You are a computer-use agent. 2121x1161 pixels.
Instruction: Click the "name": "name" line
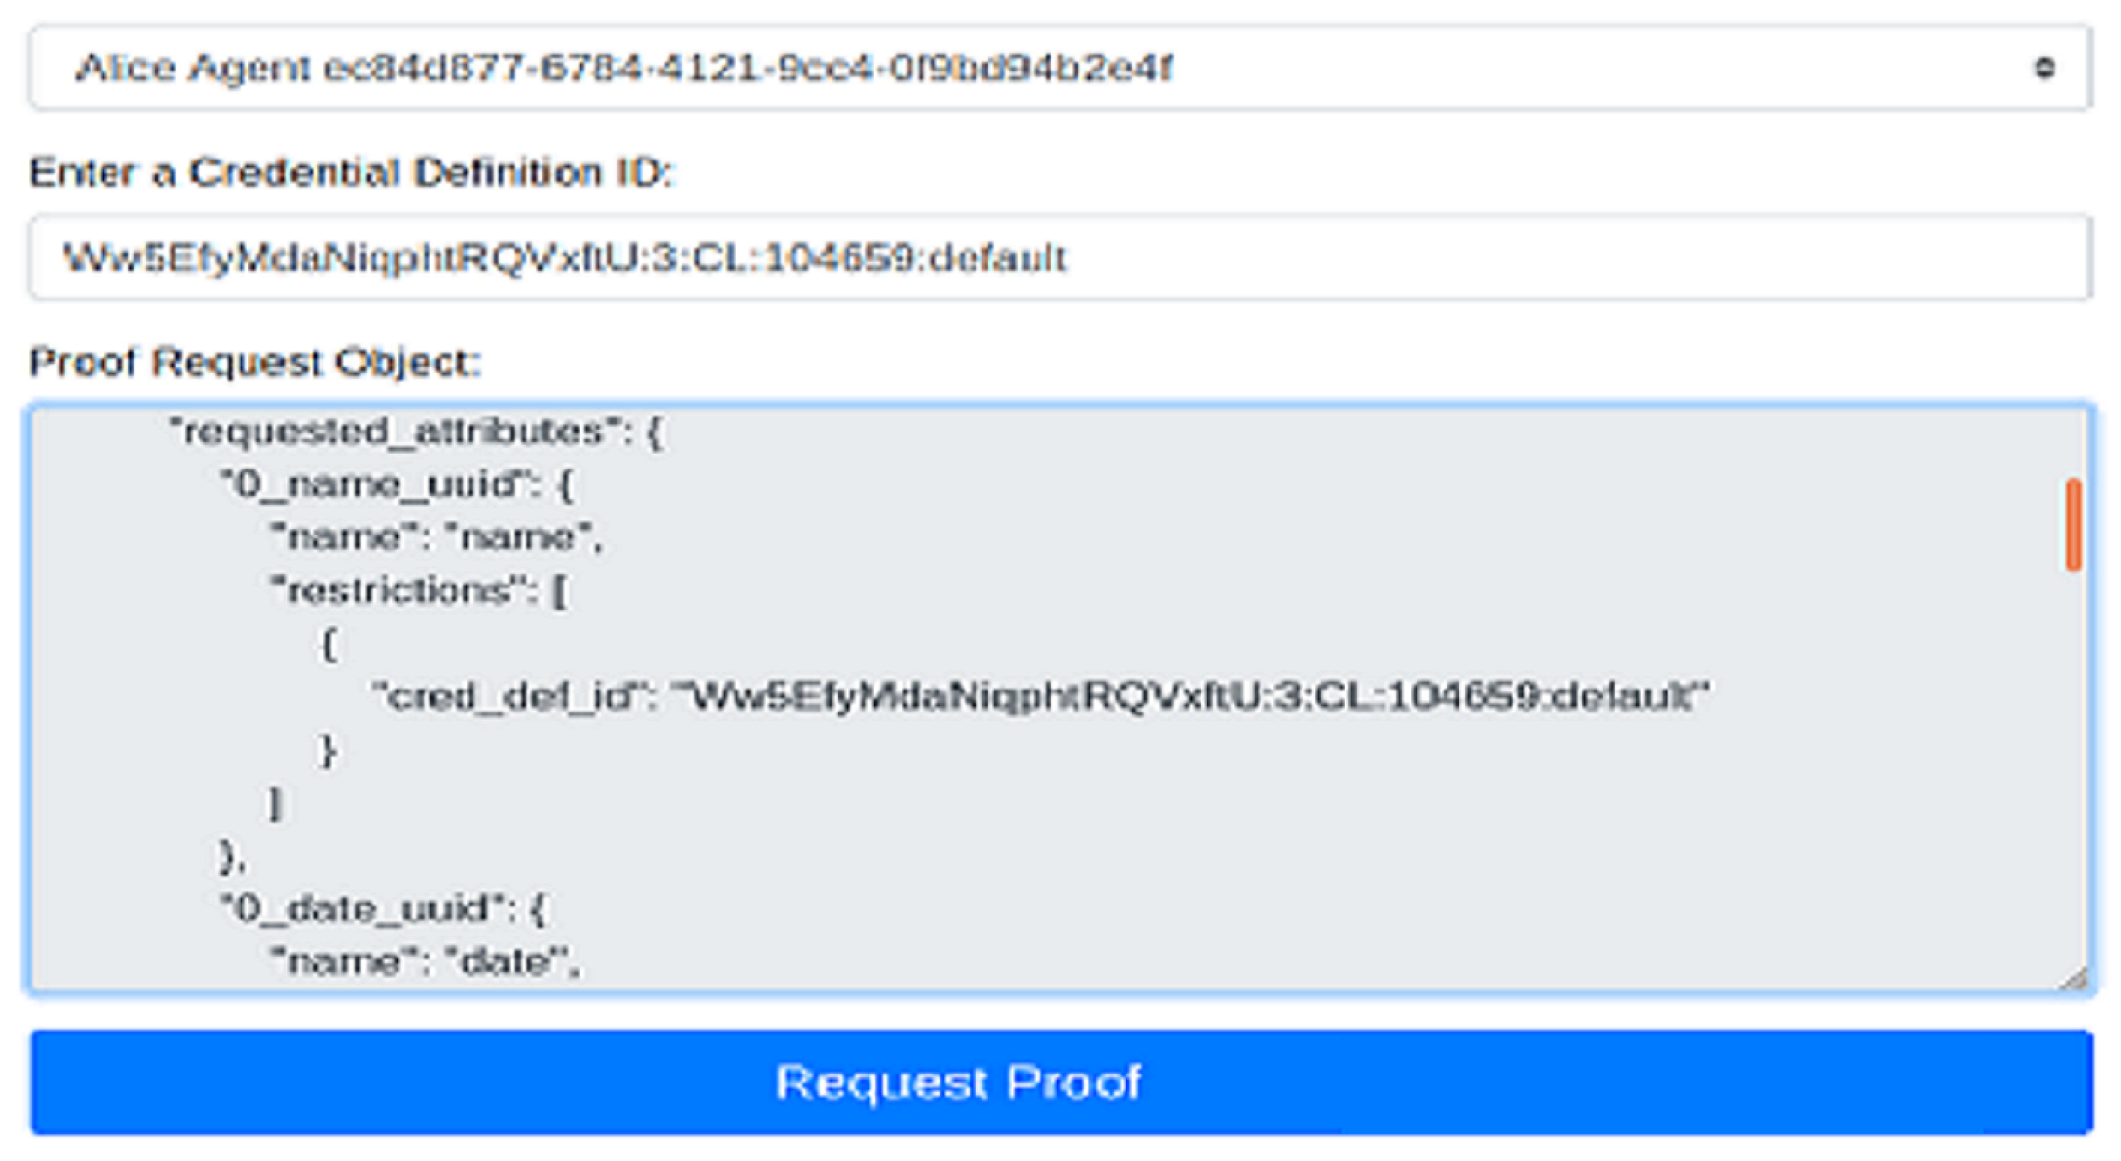click(x=437, y=538)
